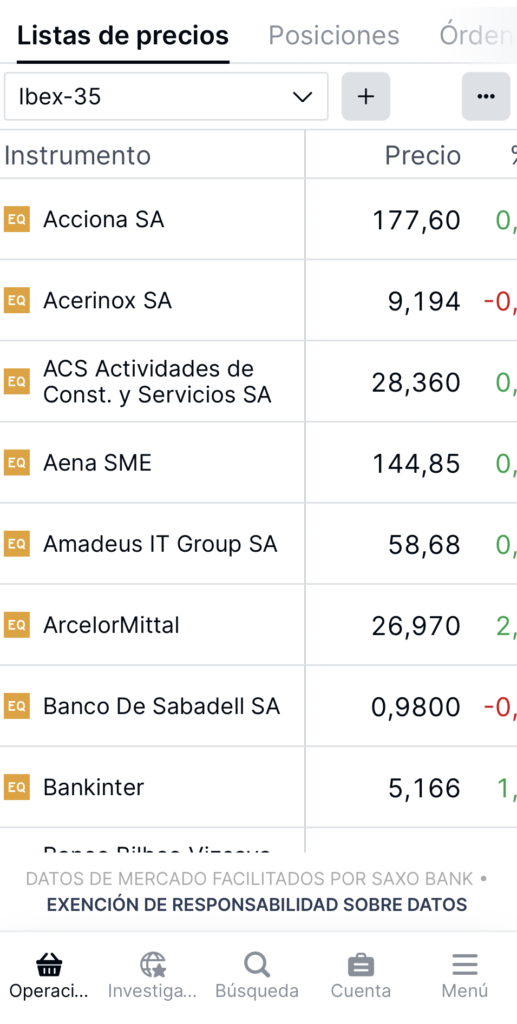Click the Aena SME price 144,85
The image size is (517, 1024).
416,464
